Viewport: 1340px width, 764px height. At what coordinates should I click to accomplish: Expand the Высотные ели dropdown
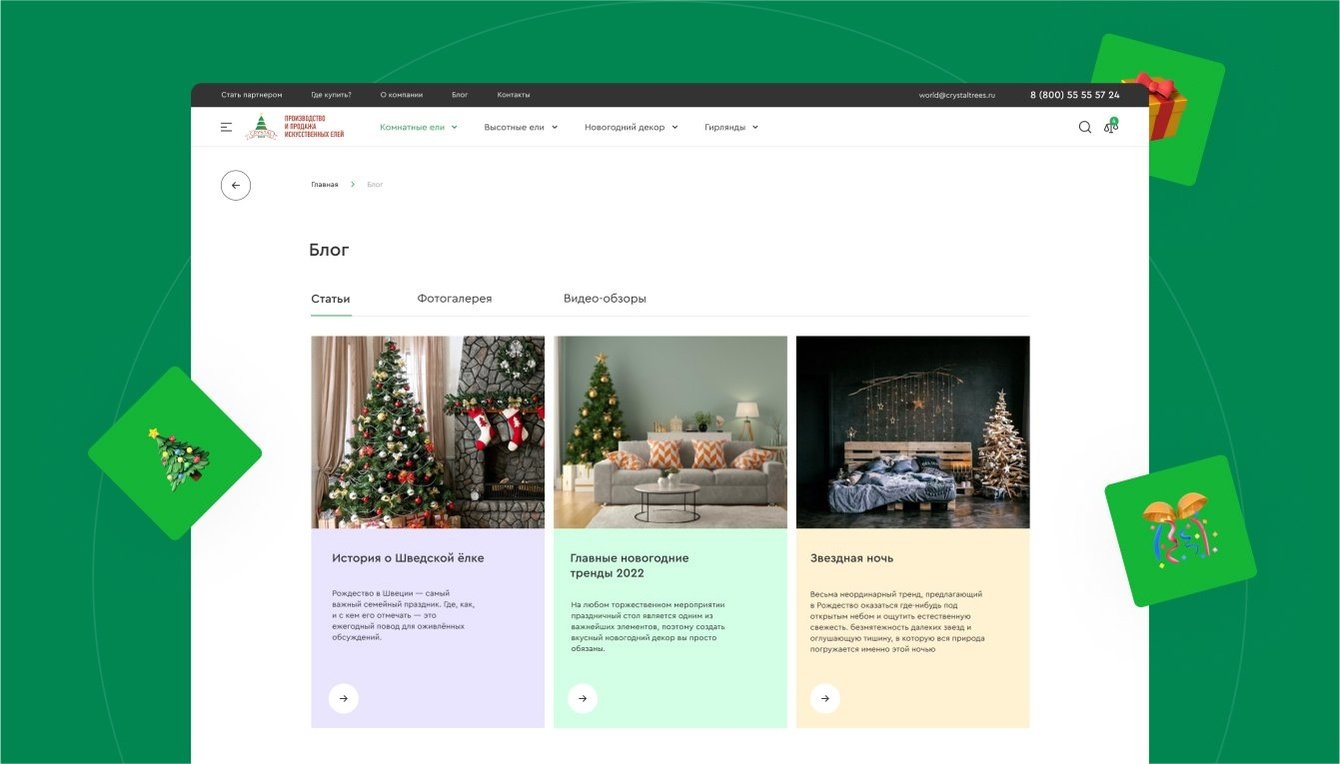coord(521,127)
